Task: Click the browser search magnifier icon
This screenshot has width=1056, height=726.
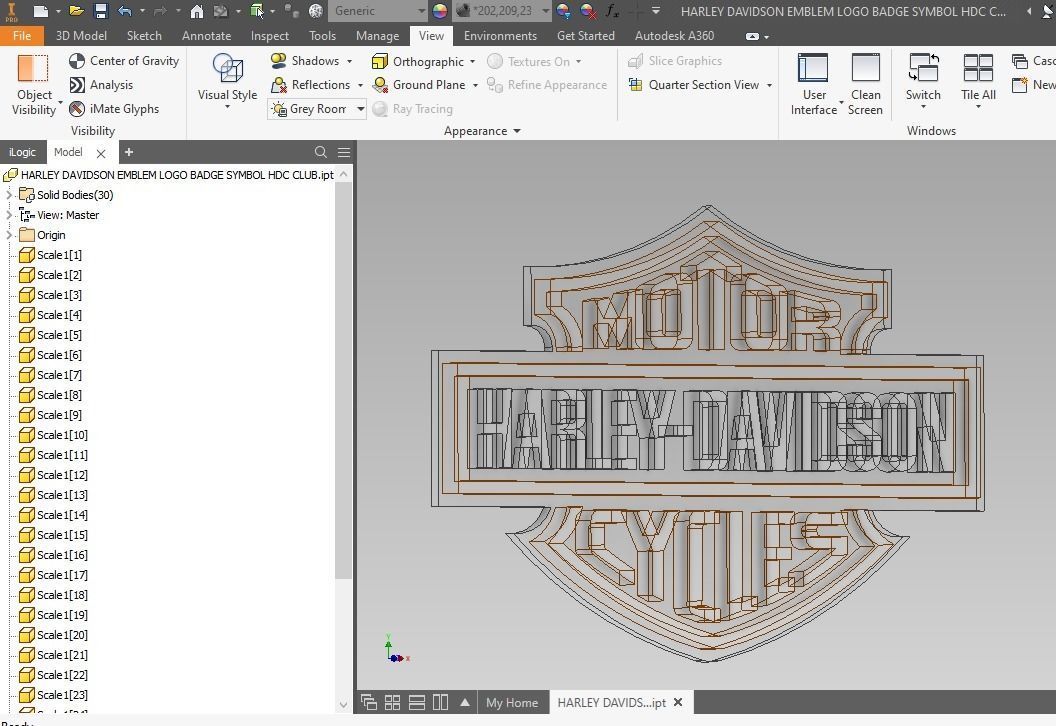Action: point(321,152)
